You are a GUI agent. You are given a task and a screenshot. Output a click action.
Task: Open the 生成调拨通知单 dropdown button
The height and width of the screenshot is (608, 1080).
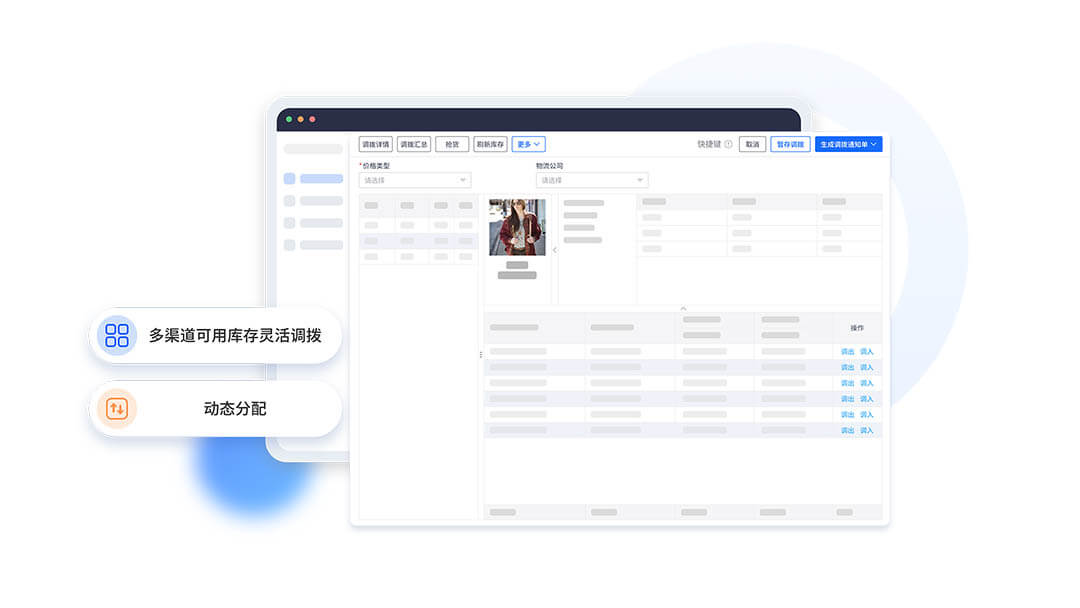(x=848, y=144)
